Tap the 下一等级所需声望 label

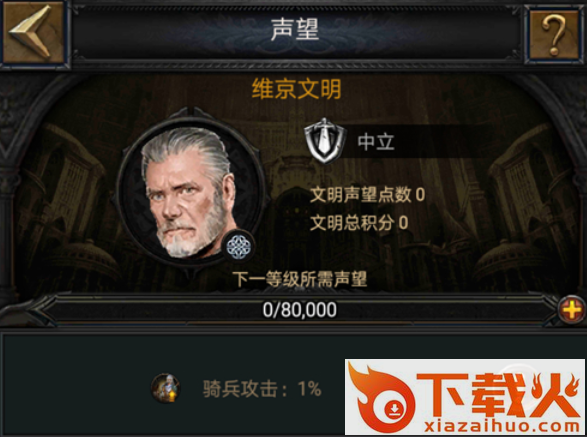point(299,279)
